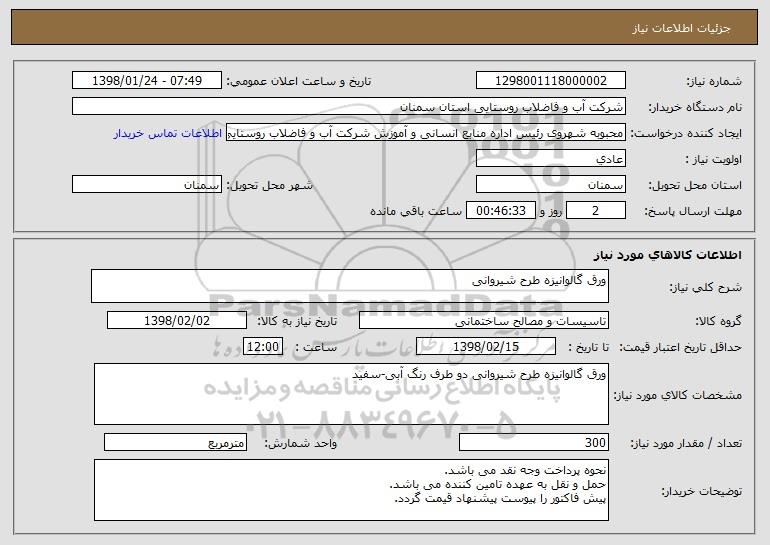This screenshot has width=770, height=545.
Task: Select the general description box ورق گالوانیزه طرح شیروانی
Action: pos(350,286)
